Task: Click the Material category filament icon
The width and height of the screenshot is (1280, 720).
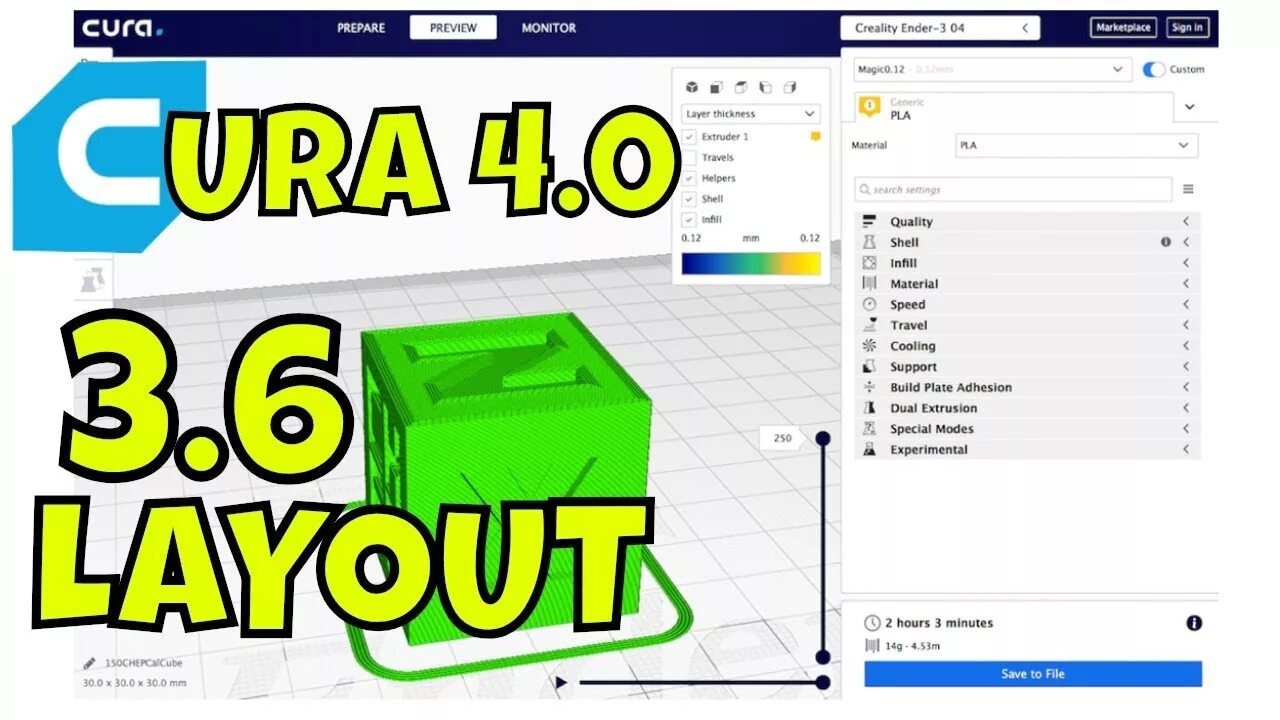Action: [x=869, y=283]
